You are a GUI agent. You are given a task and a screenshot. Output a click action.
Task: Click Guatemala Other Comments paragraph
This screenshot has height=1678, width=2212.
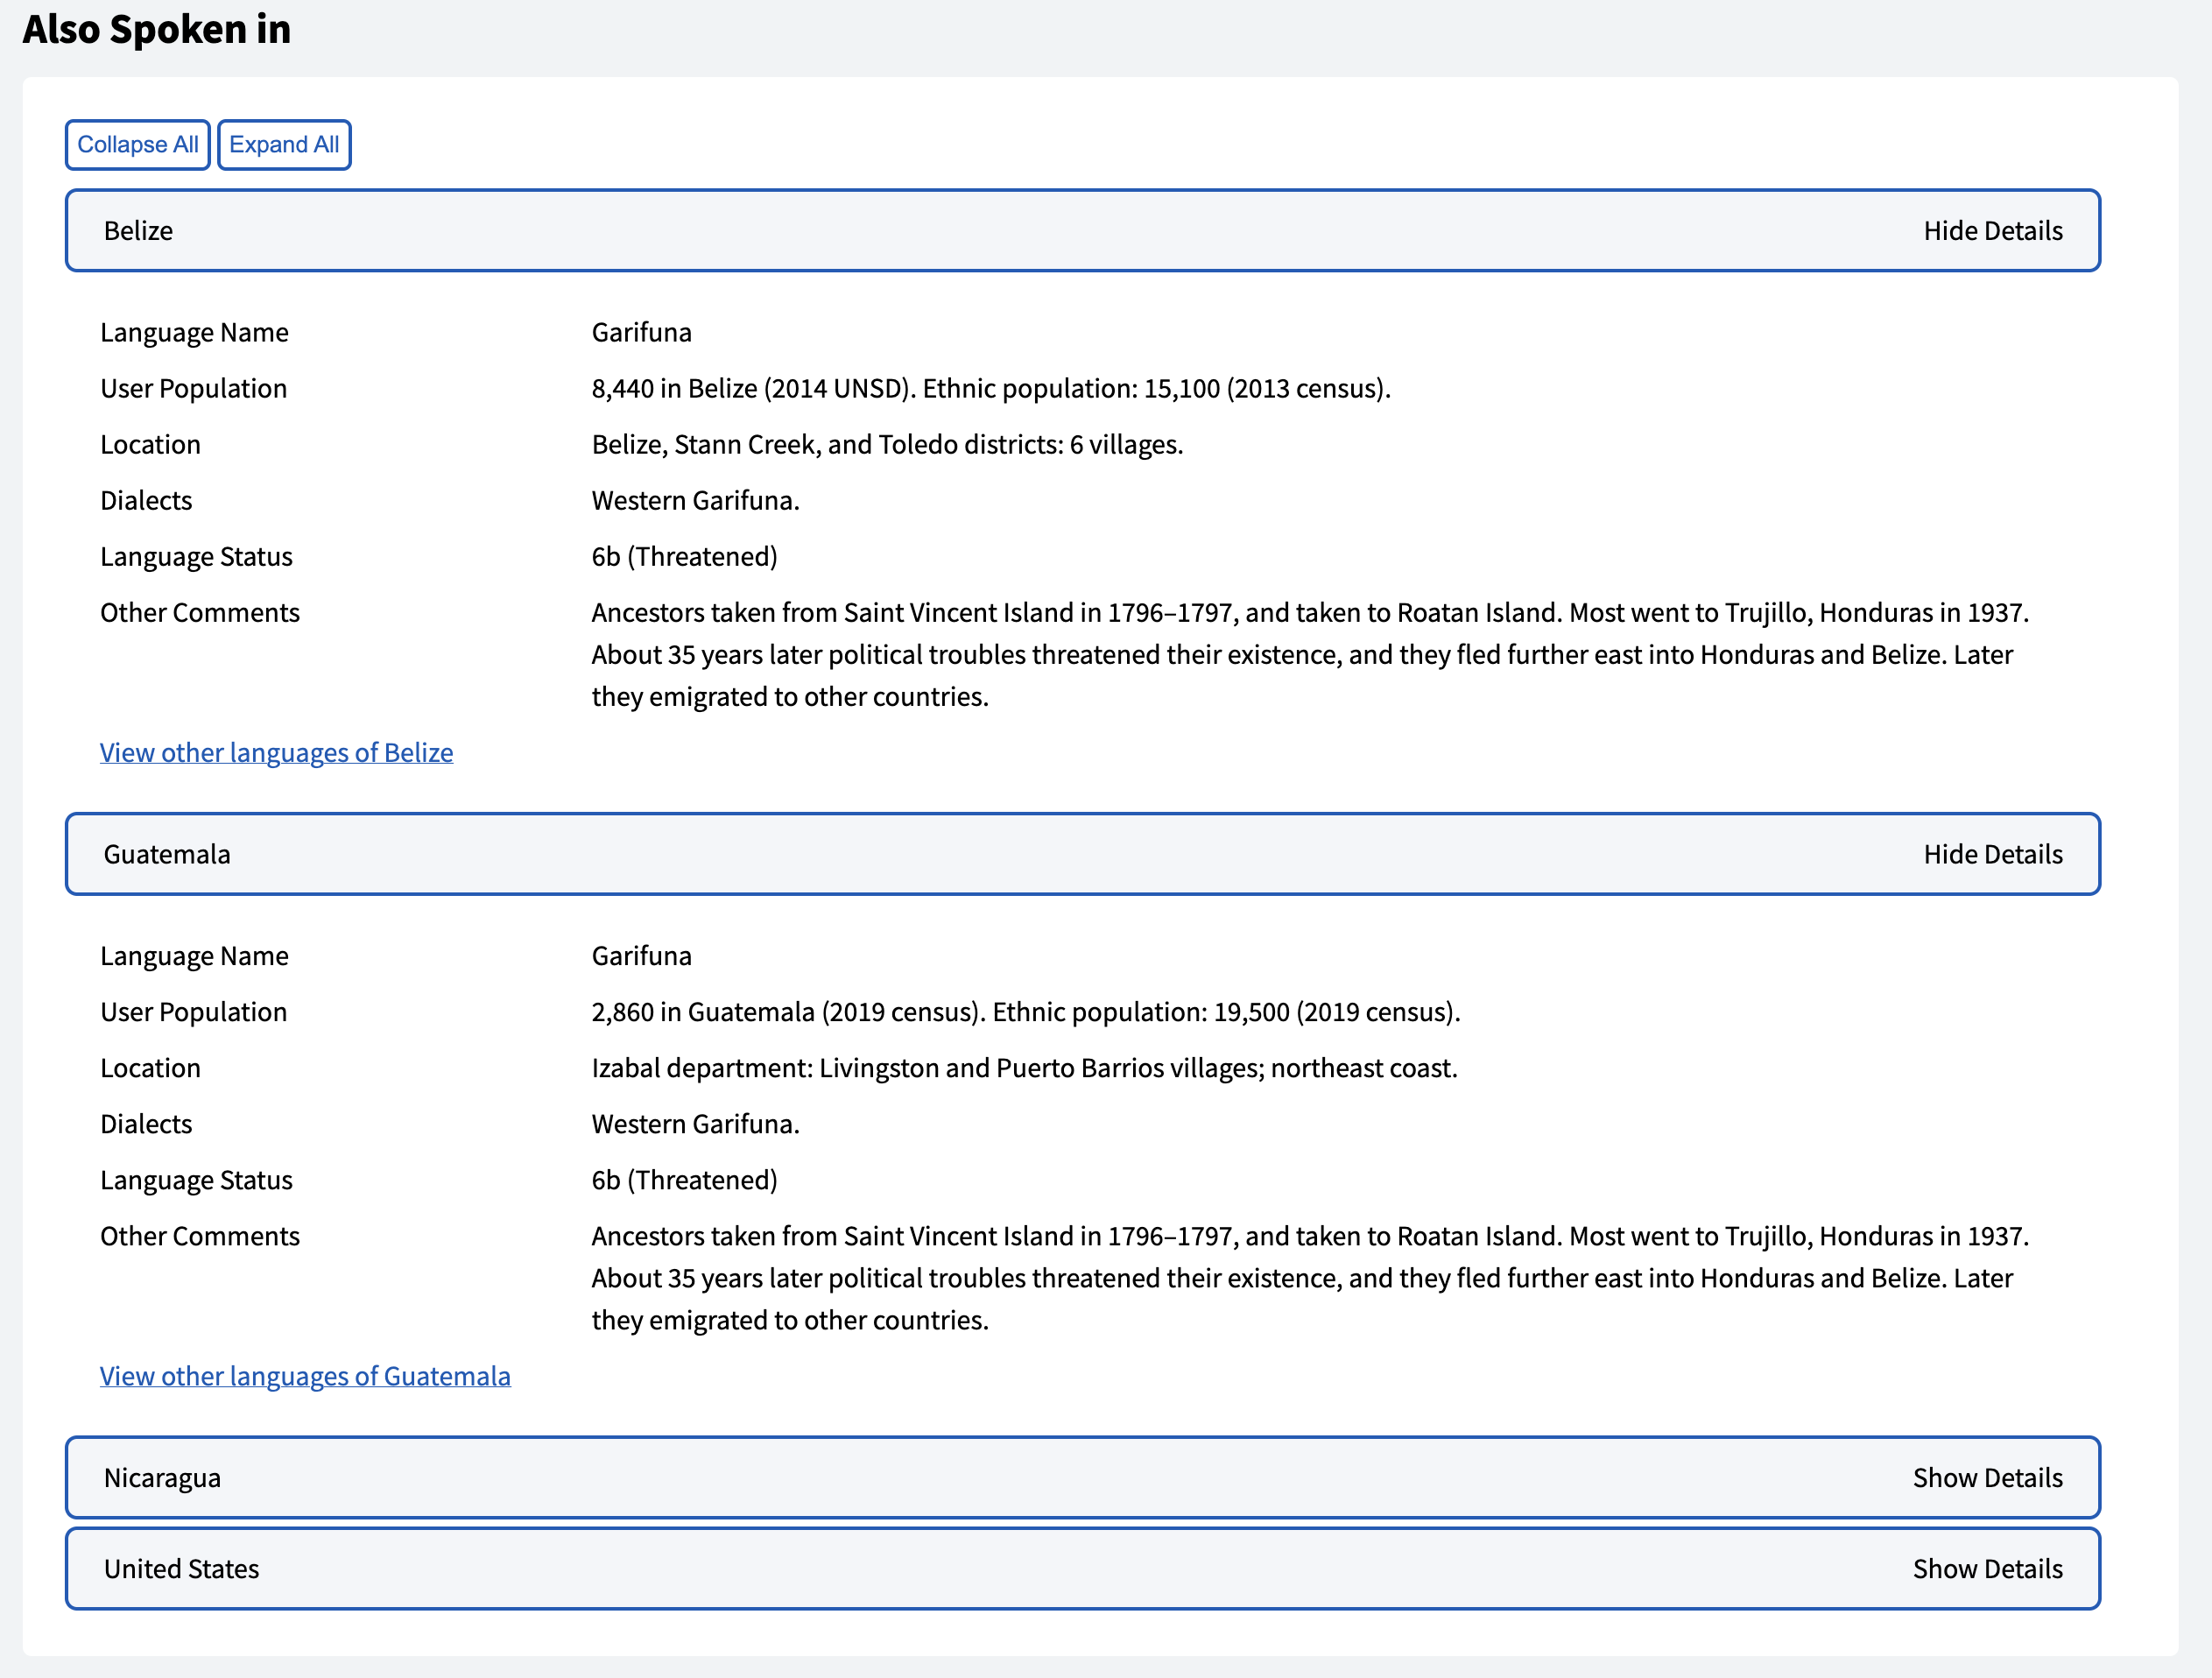[x=1308, y=1278]
